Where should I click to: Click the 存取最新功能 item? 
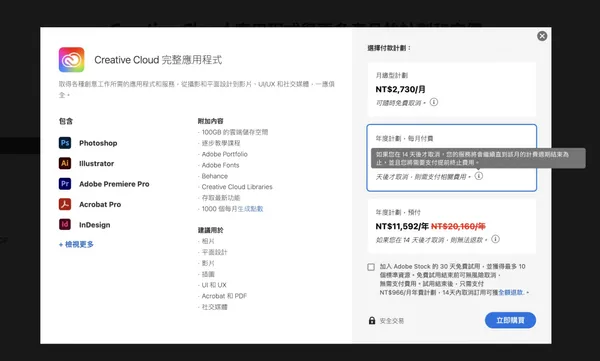click(x=221, y=198)
